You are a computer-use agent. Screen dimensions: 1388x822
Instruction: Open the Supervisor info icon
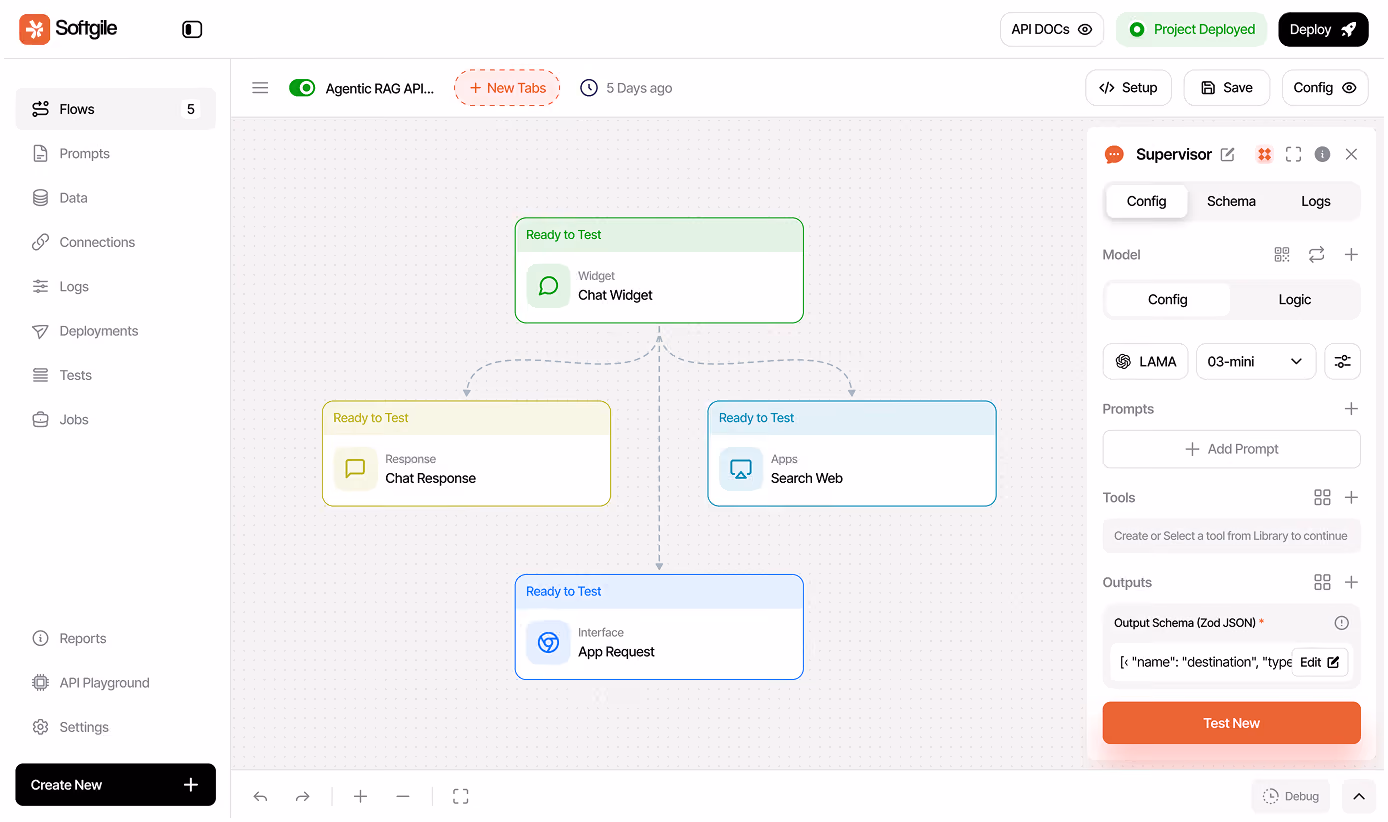click(x=1322, y=154)
